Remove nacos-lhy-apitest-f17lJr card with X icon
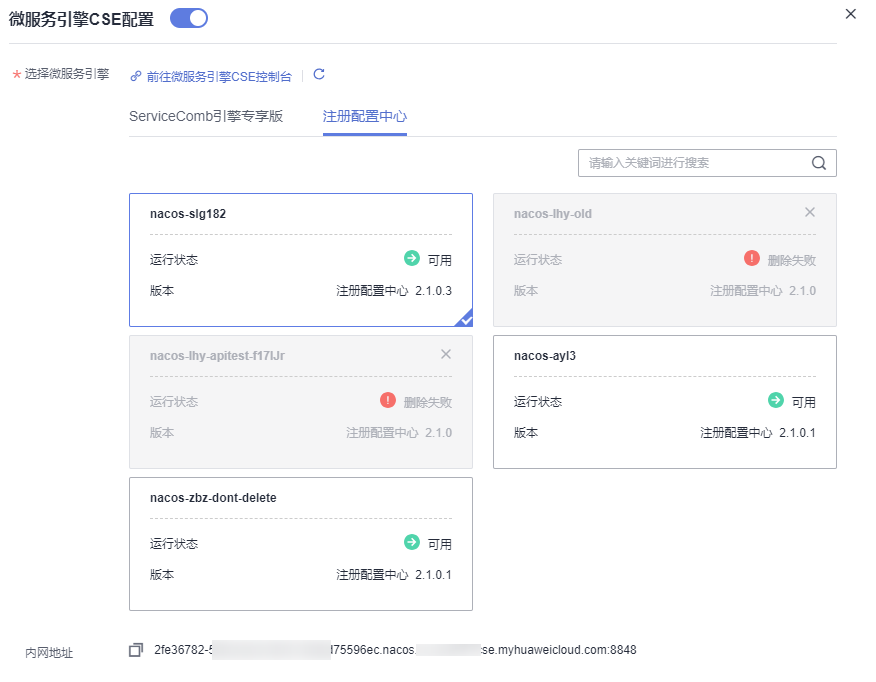This screenshot has width=876, height=682. point(446,354)
